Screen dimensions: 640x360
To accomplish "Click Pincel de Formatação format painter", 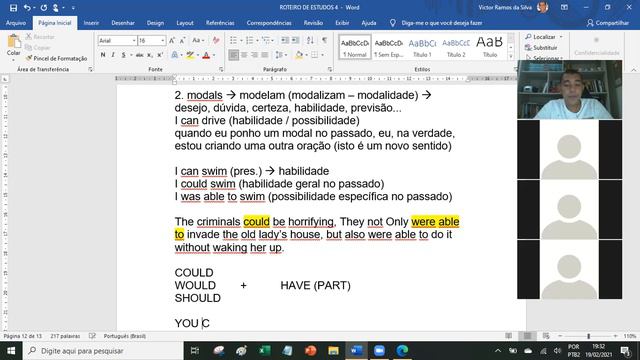I will point(56,58).
